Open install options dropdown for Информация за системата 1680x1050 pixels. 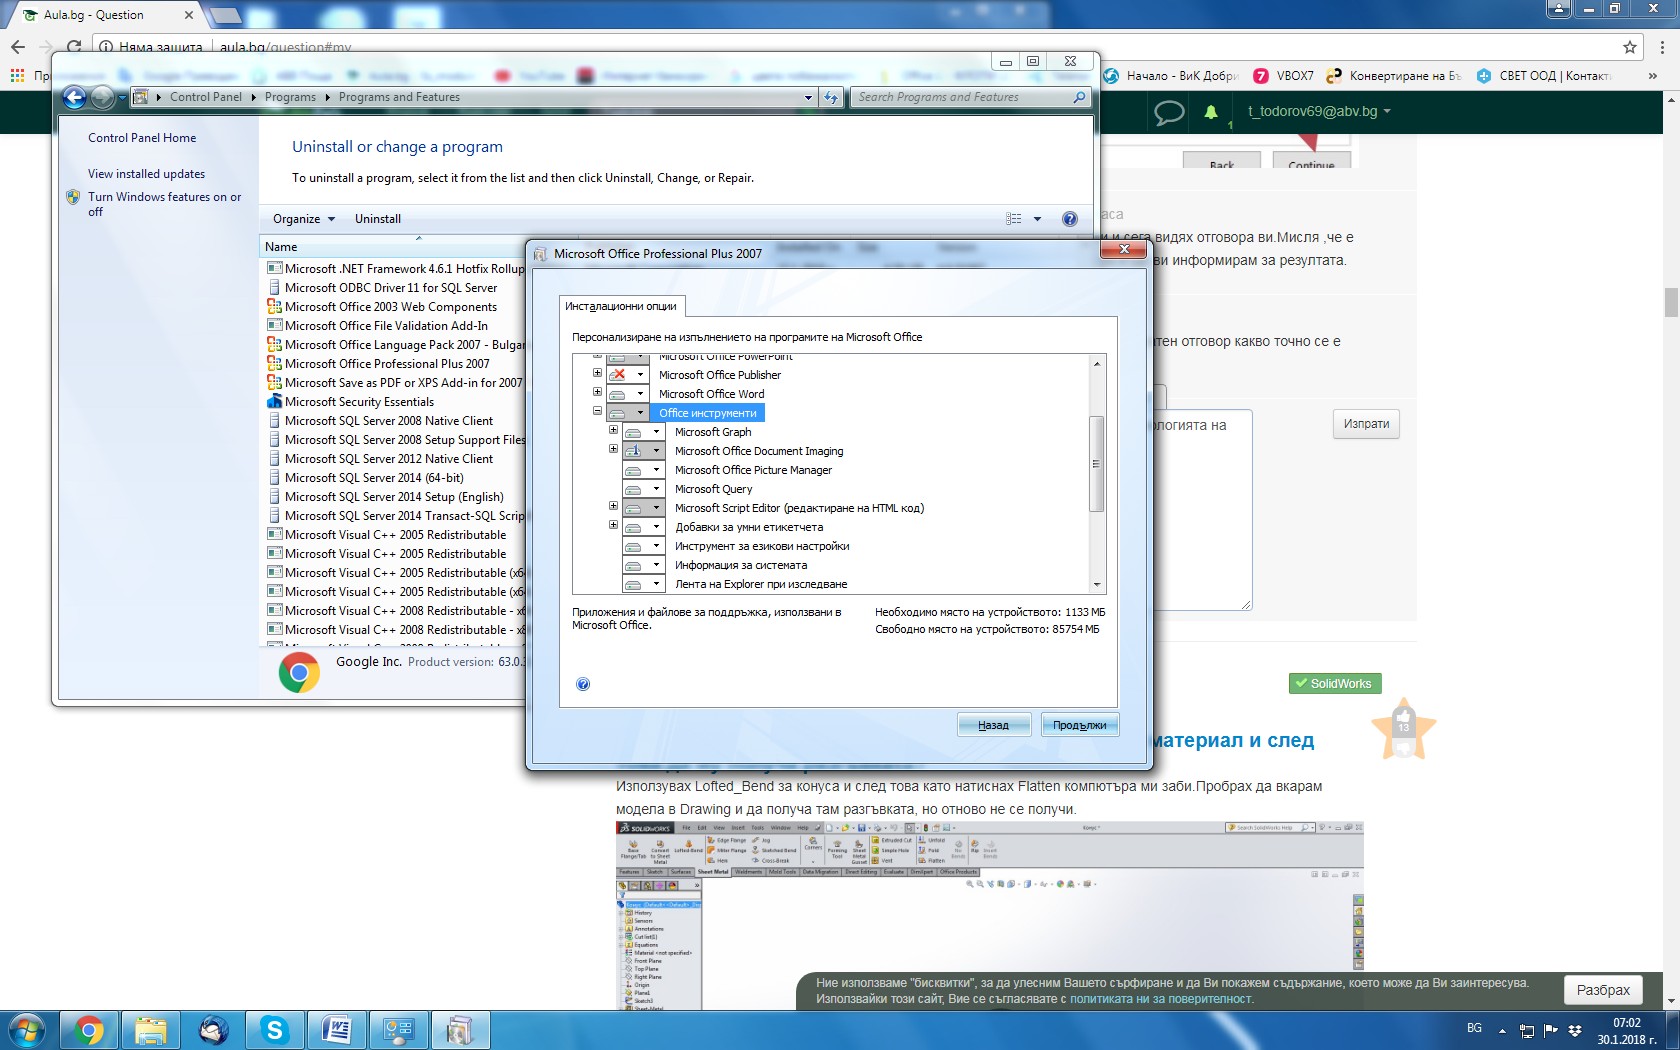(x=656, y=565)
